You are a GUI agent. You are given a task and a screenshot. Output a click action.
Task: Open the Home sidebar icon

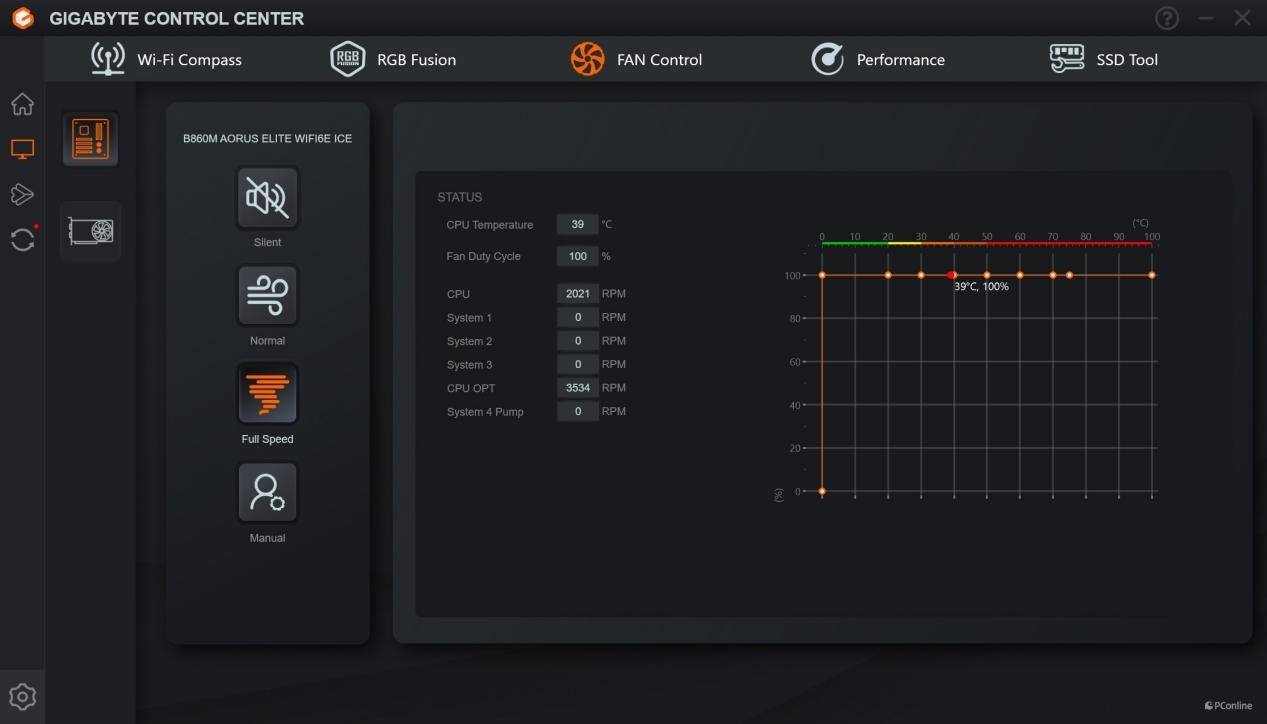point(22,104)
